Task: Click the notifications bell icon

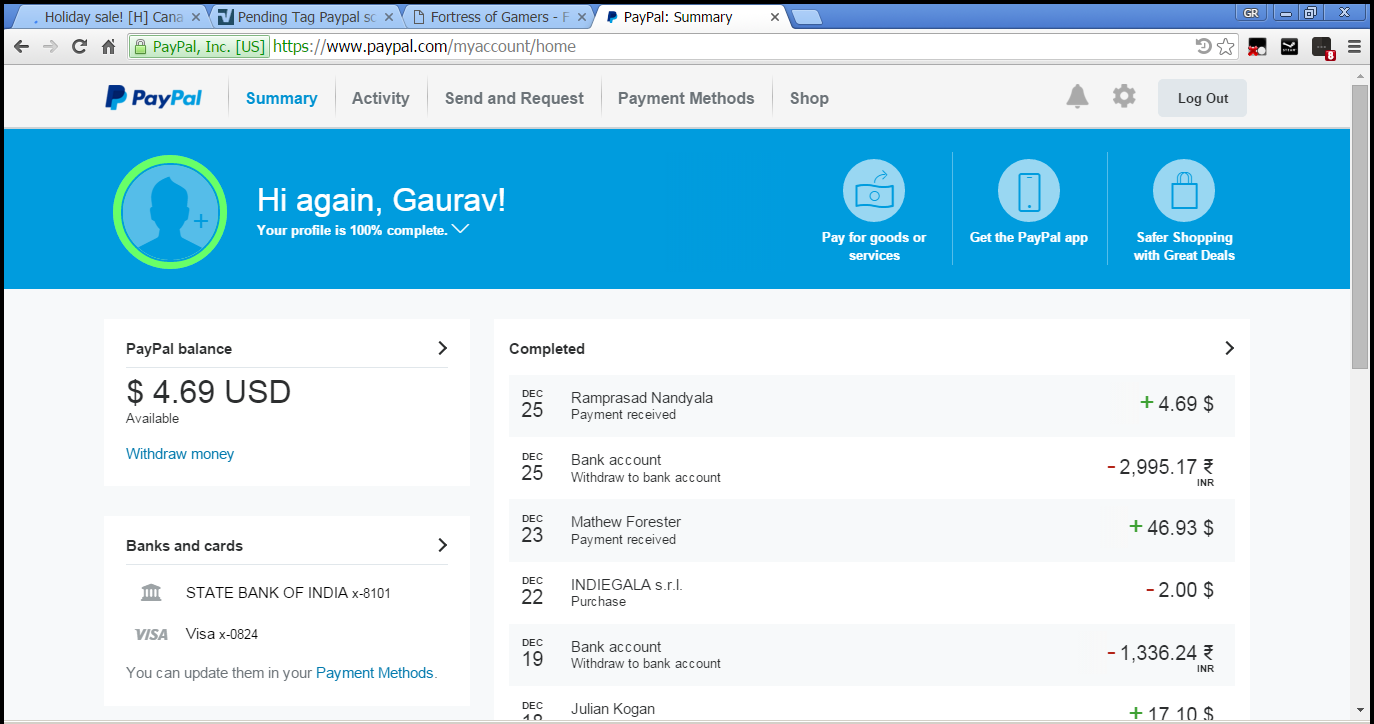Action: pyautogui.click(x=1077, y=97)
